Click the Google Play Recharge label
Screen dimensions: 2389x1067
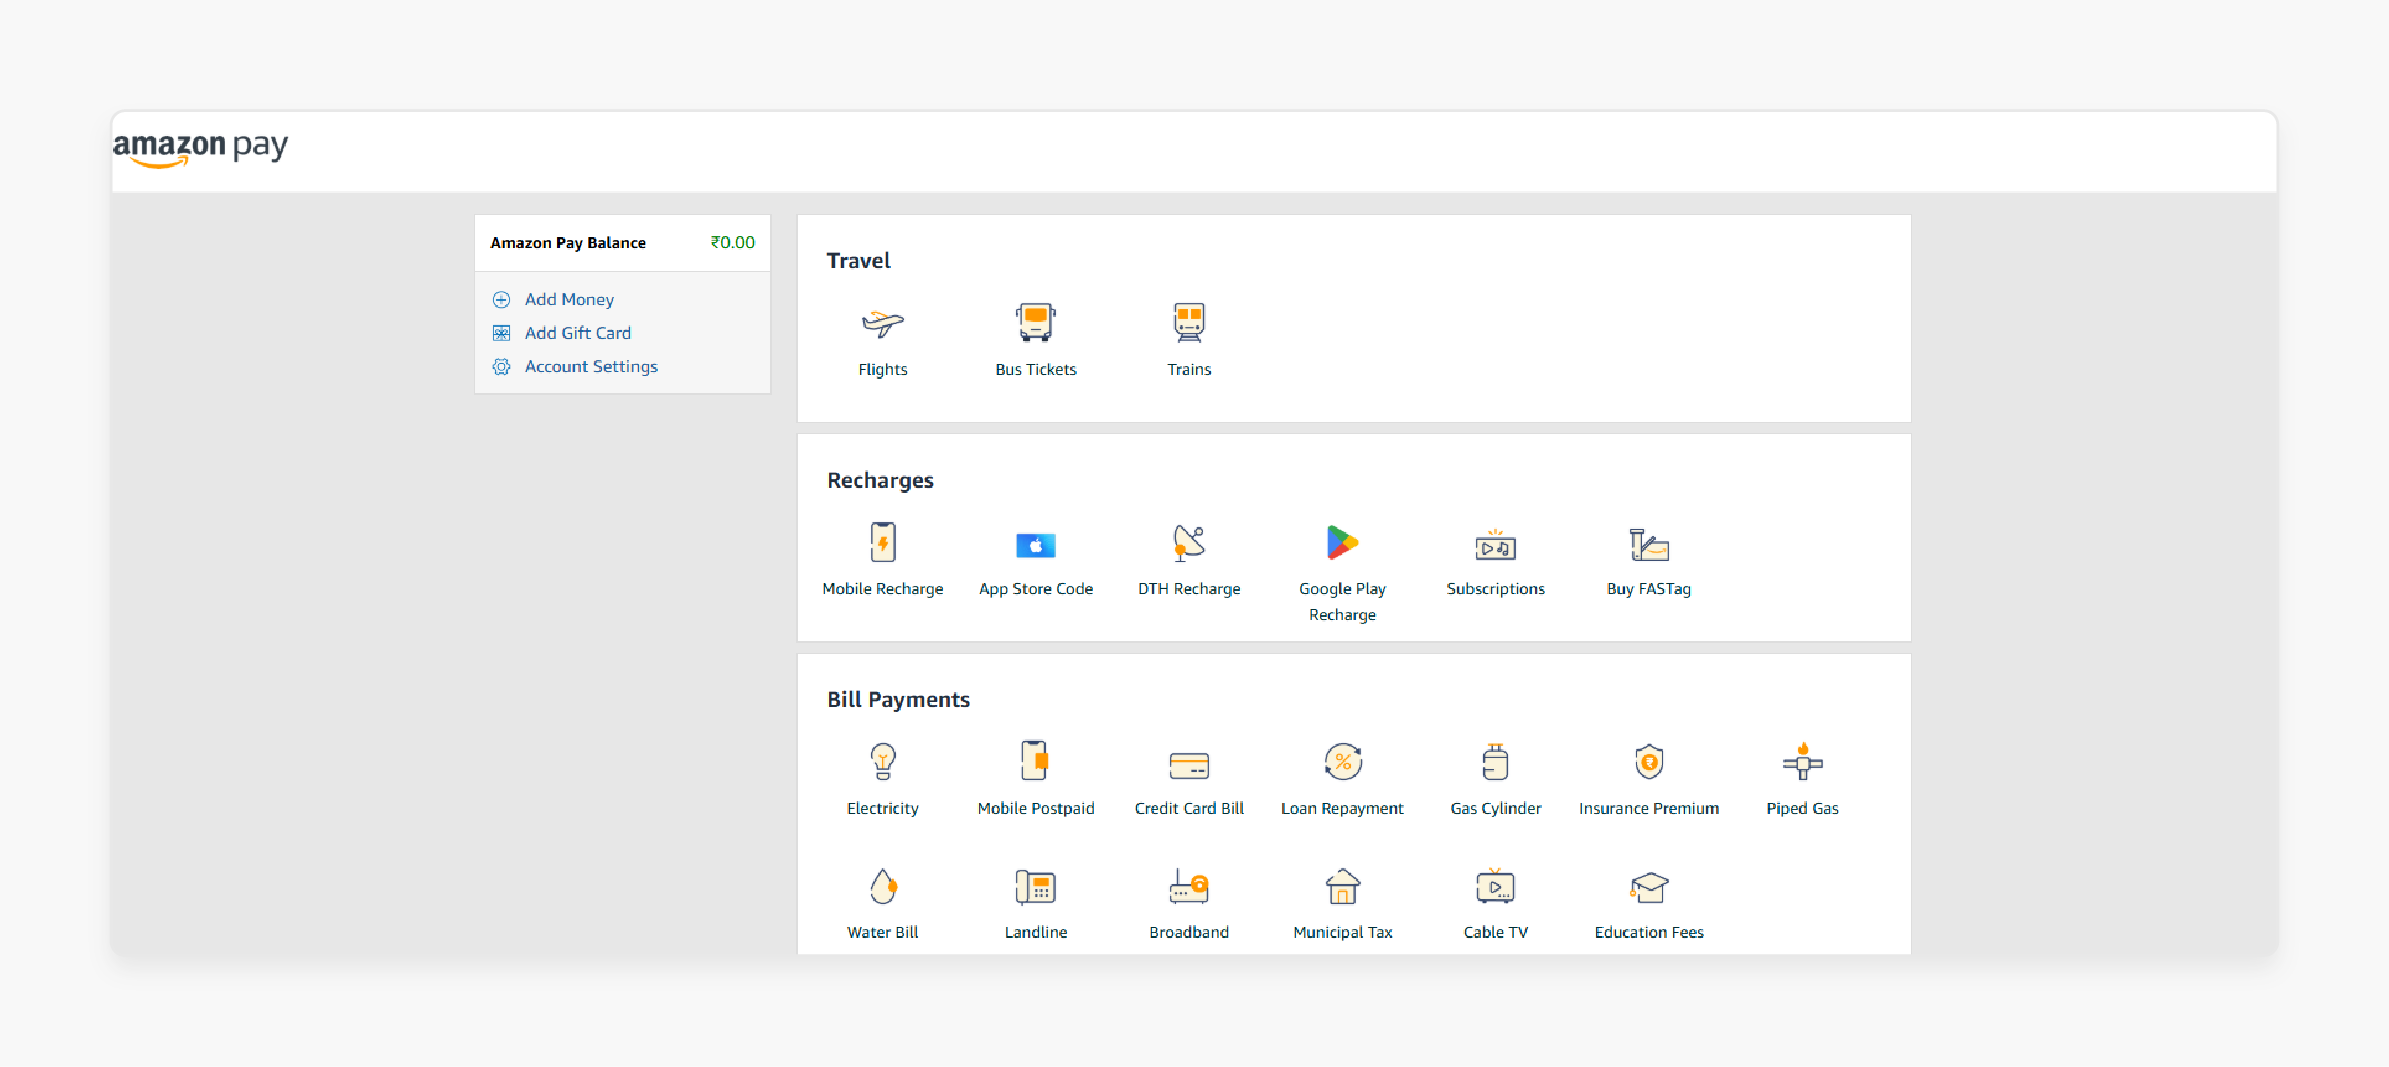(x=1343, y=602)
